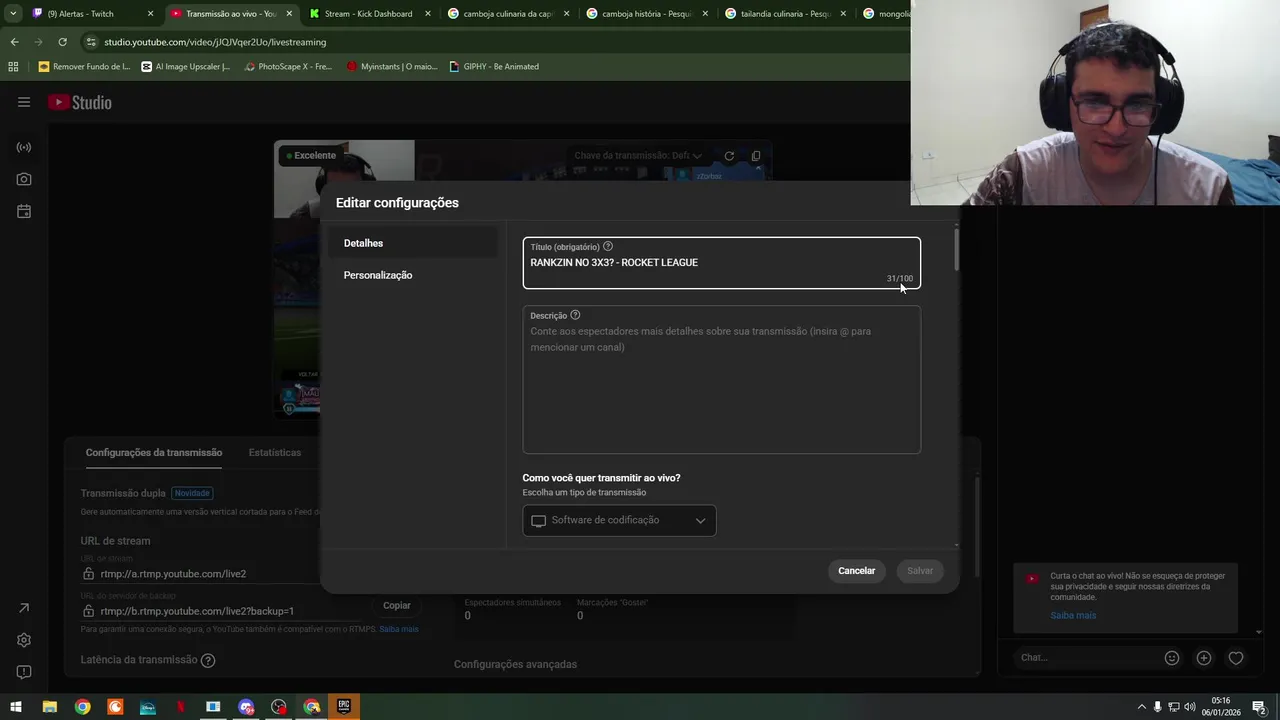Switch to the Estatísticas tab
Screen dimensions: 1280x720
[275, 453]
